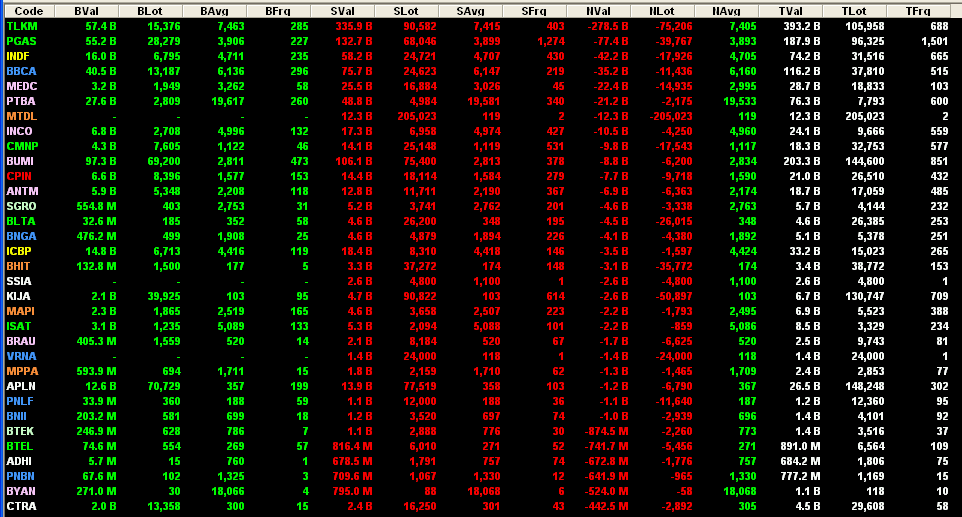Screen dimensions: 962x517
Task: Select the BNII stock code
Action: tap(17, 416)
